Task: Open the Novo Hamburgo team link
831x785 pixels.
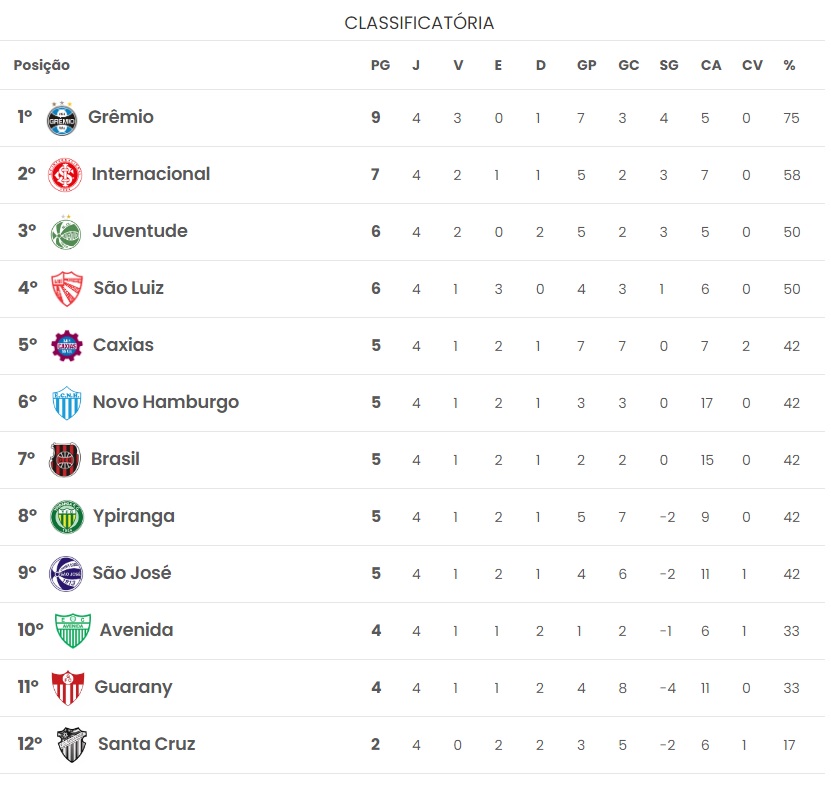Action: 166,402
